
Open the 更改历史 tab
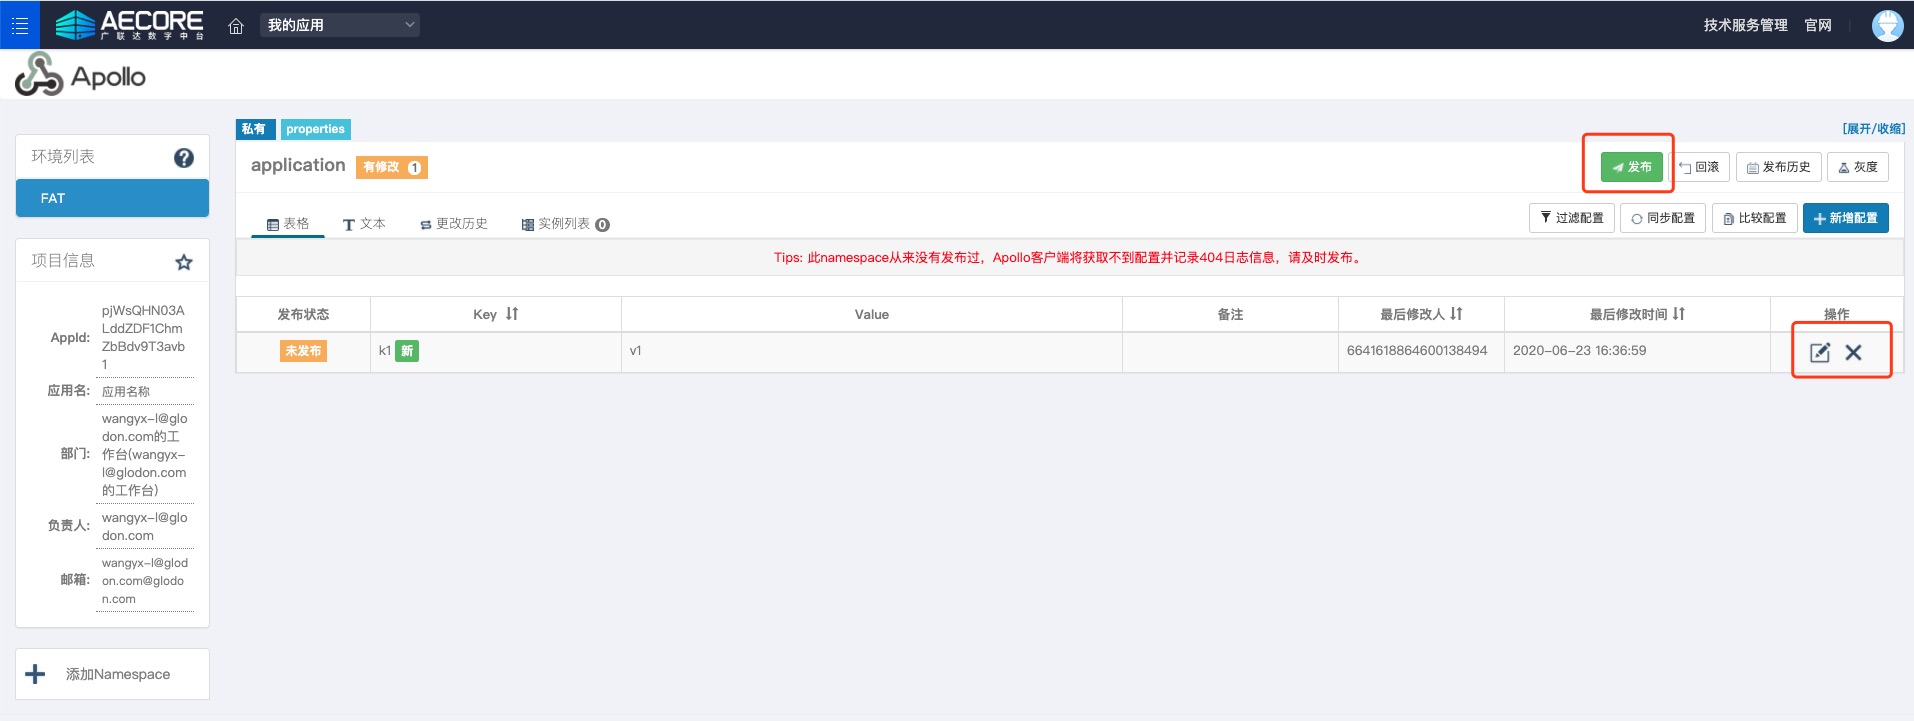(x=454, y=224)
